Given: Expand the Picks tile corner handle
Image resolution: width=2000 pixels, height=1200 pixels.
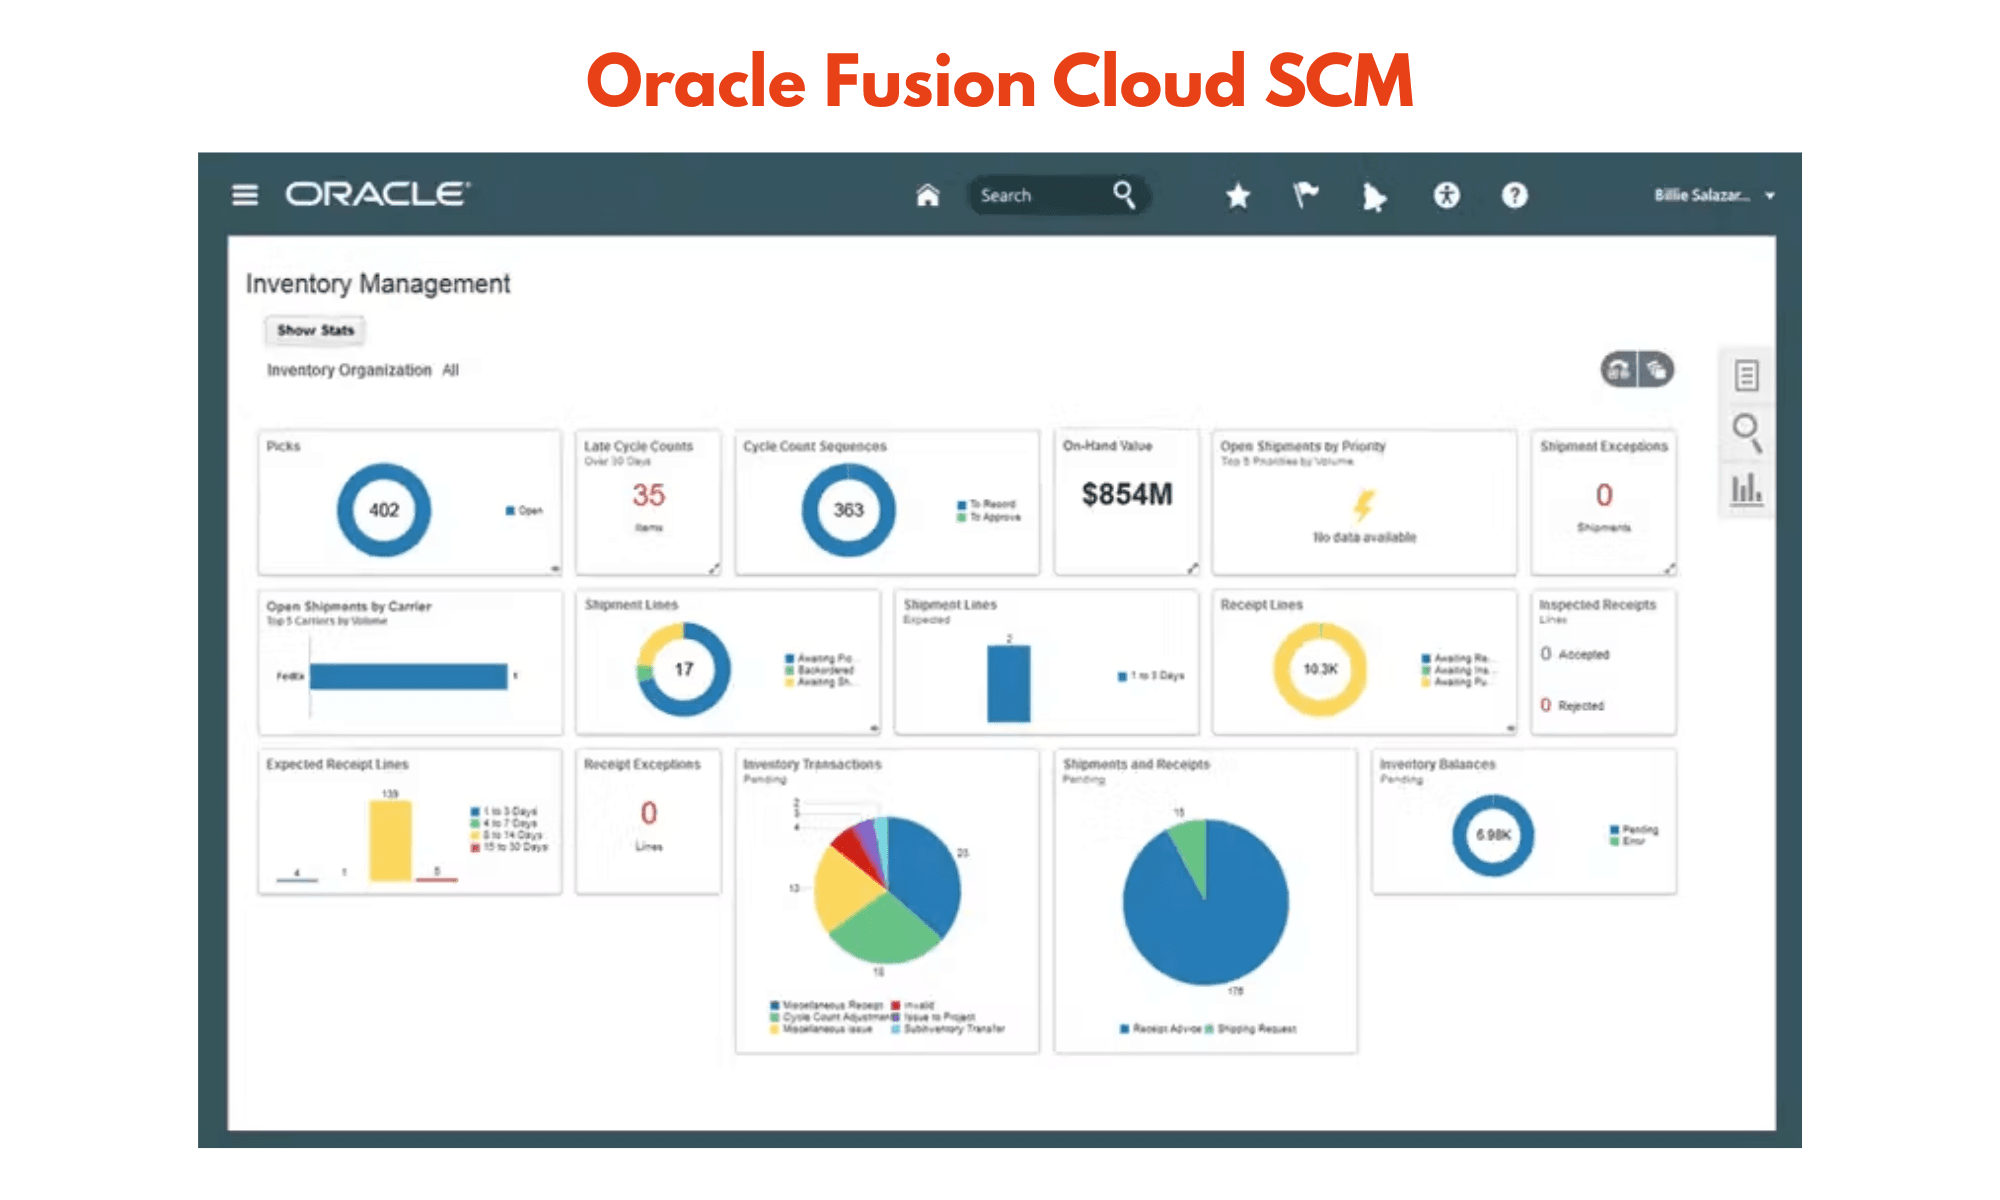Looking at the screenshot, I should coord(555,568).
